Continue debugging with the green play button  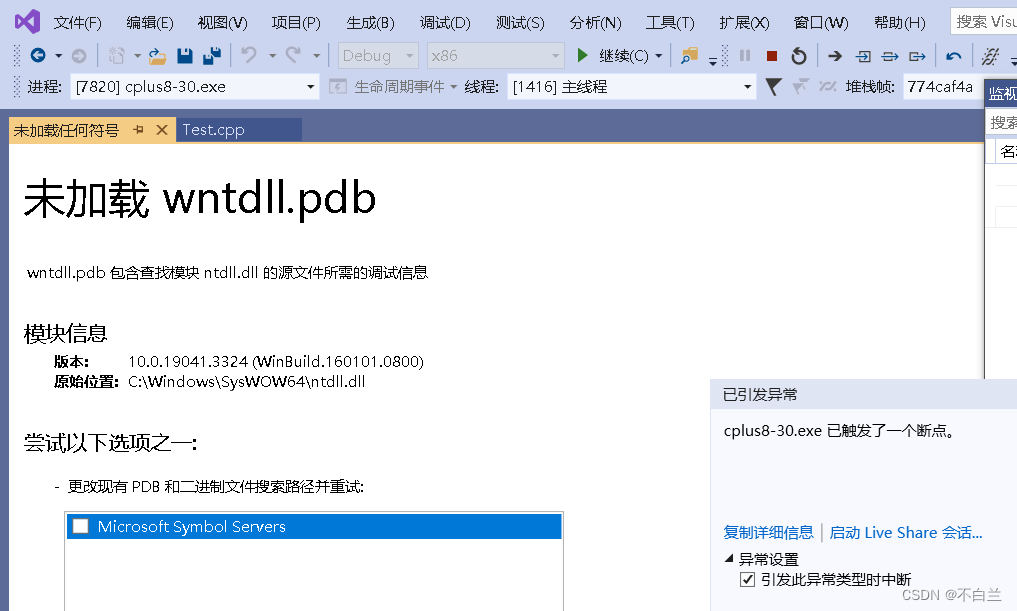coord(582,56)
